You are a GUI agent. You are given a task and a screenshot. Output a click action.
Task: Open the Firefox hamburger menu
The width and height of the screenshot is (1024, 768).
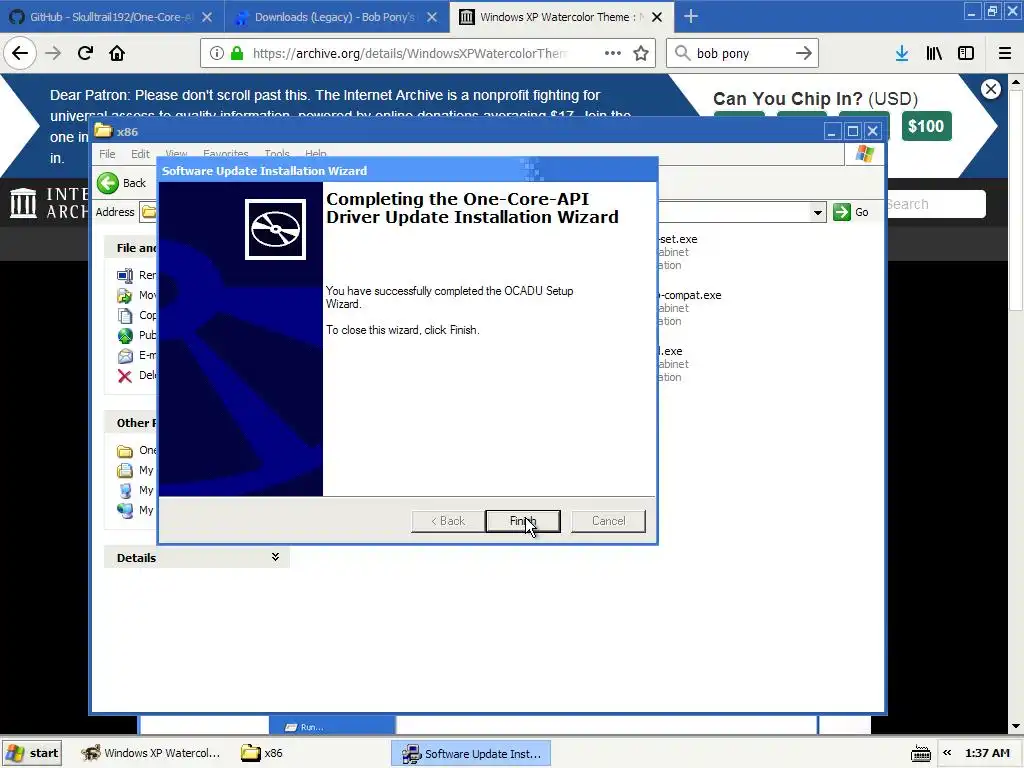click(1004, 53)
